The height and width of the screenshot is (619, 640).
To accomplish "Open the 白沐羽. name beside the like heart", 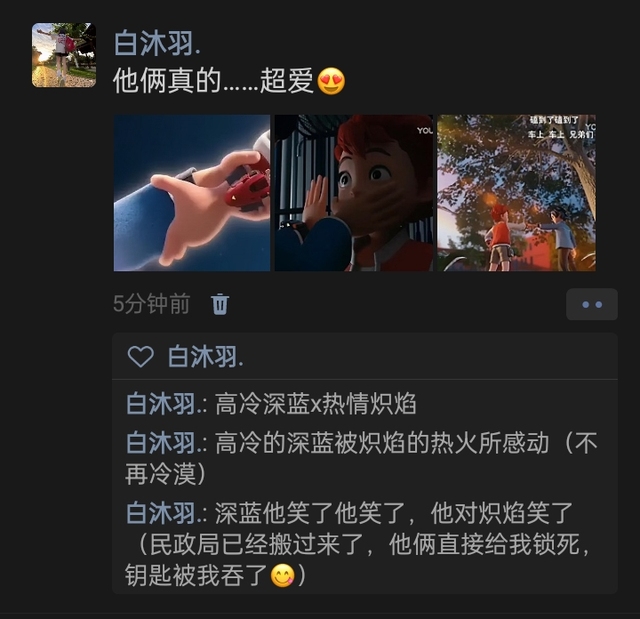I will point(205,357).
